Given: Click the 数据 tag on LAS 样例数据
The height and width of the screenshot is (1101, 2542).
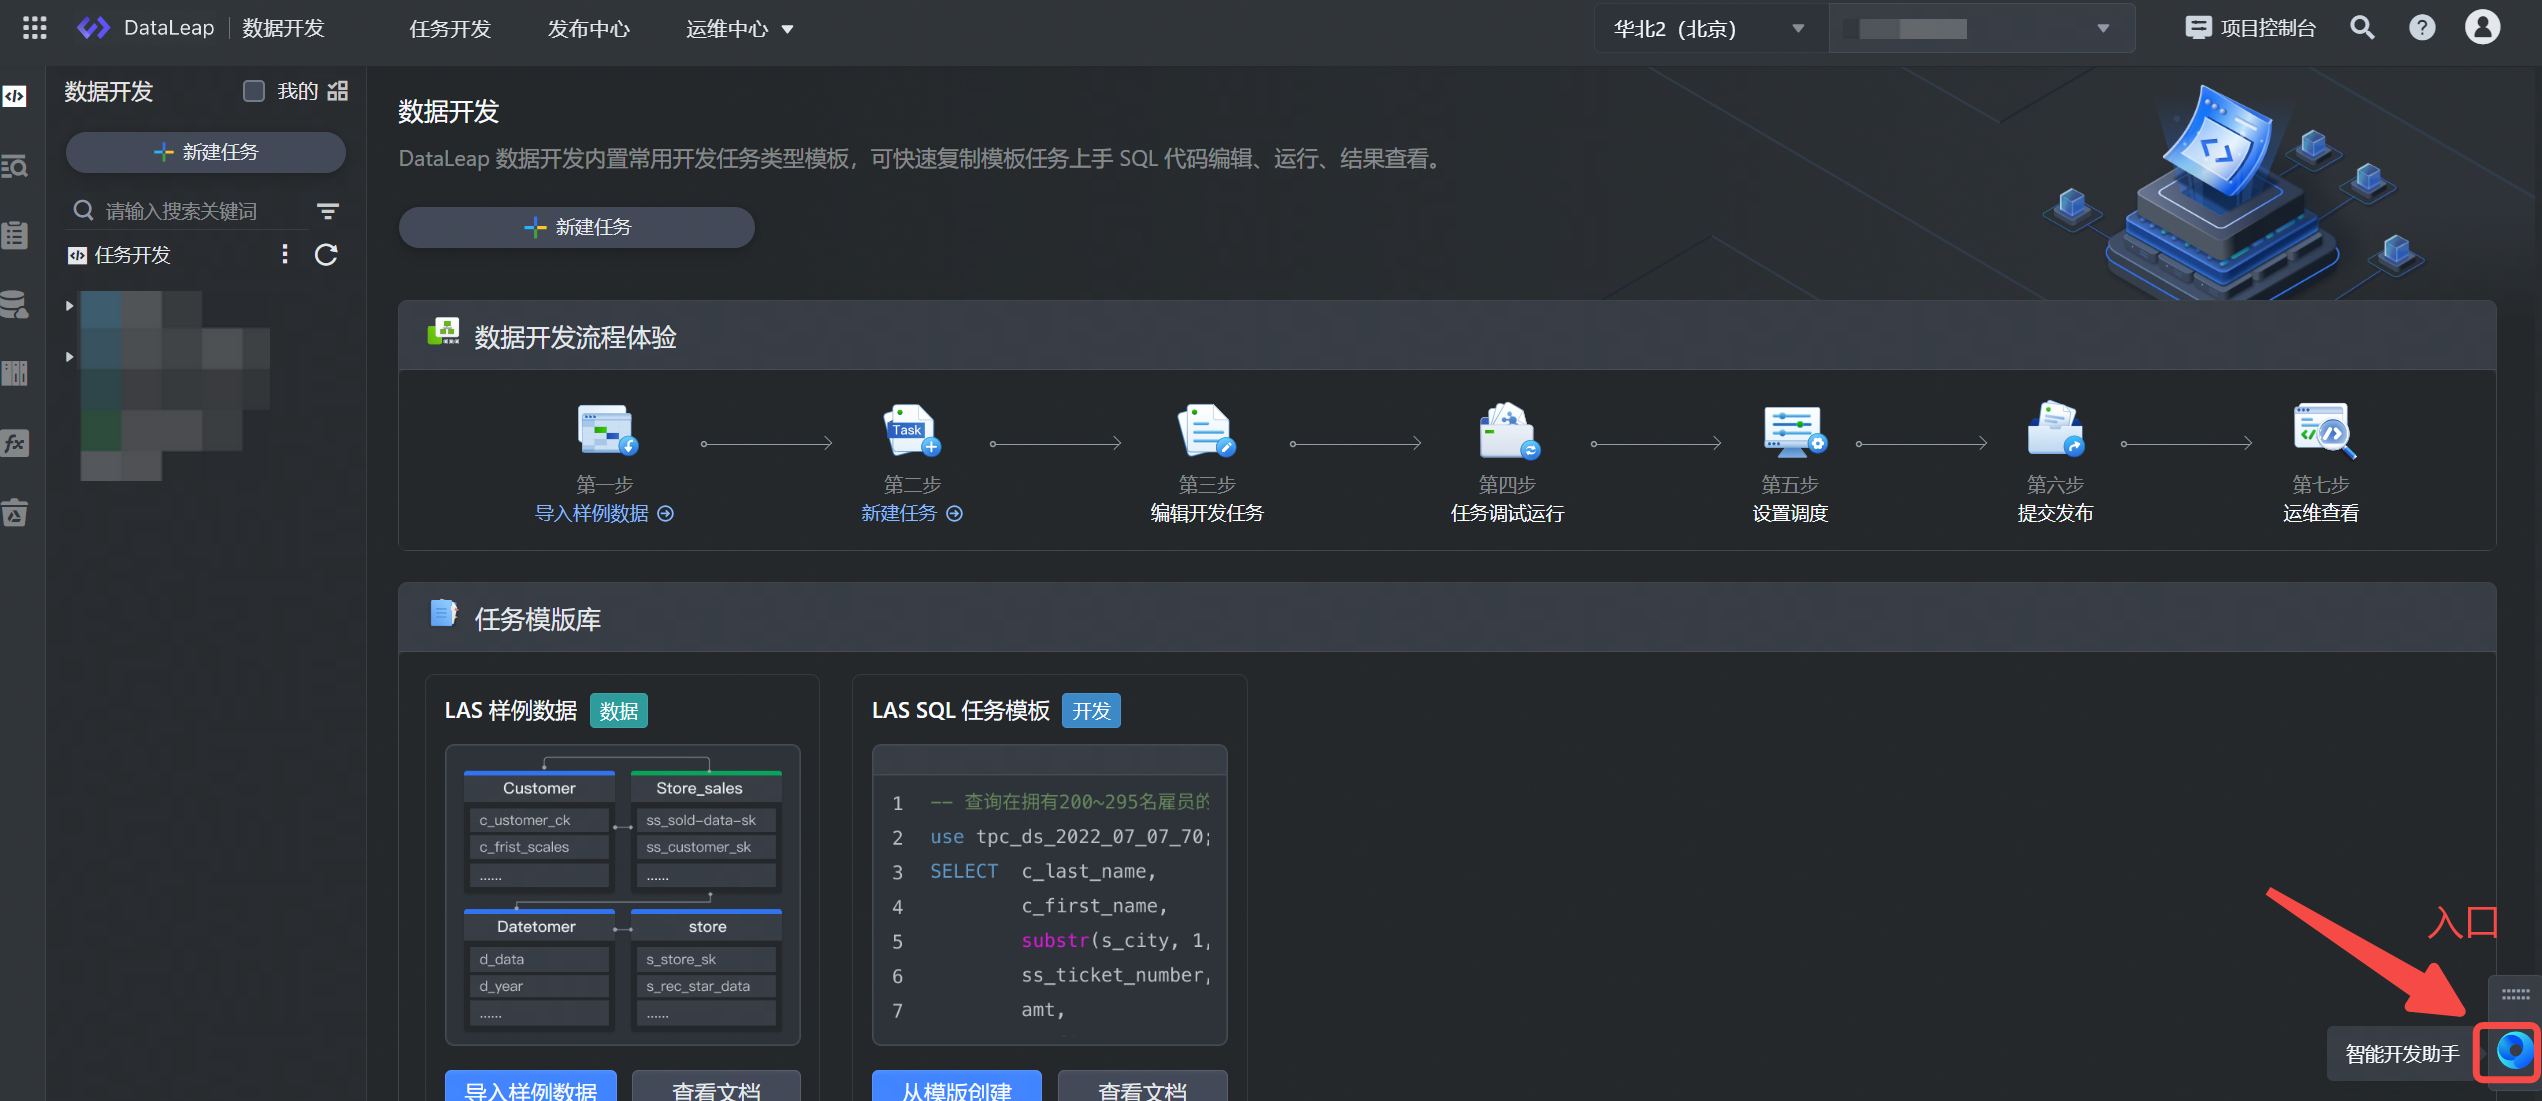Looking at the screenshot, I should point(619,711).
